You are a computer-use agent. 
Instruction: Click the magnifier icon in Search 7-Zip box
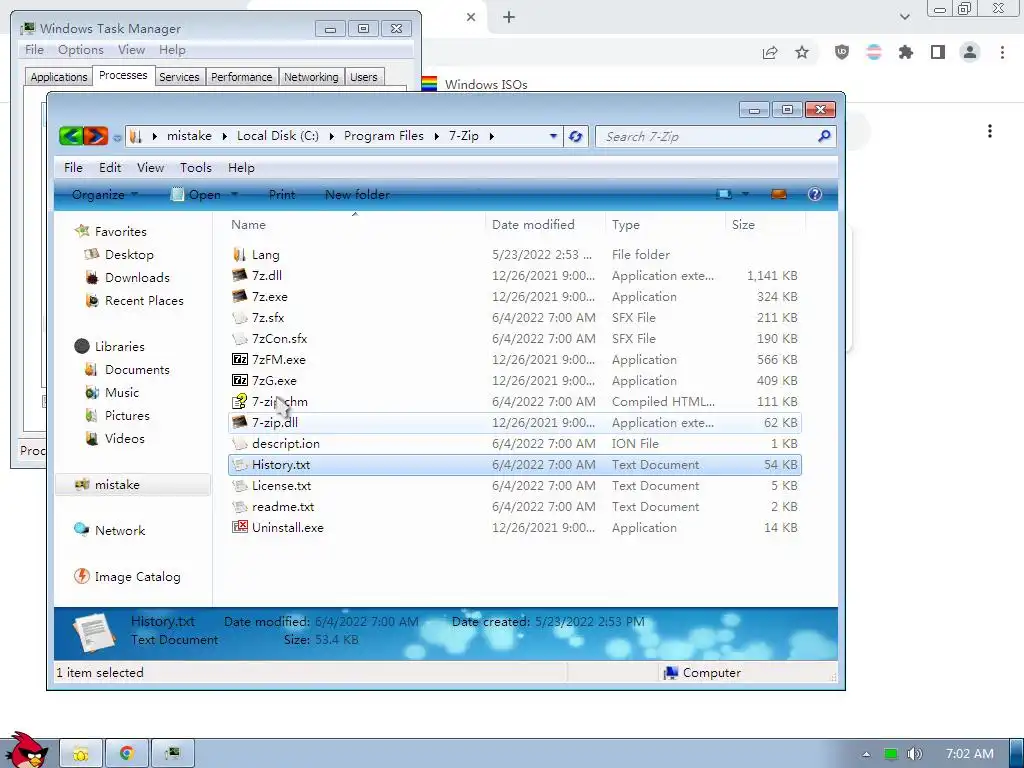point(824,136)
